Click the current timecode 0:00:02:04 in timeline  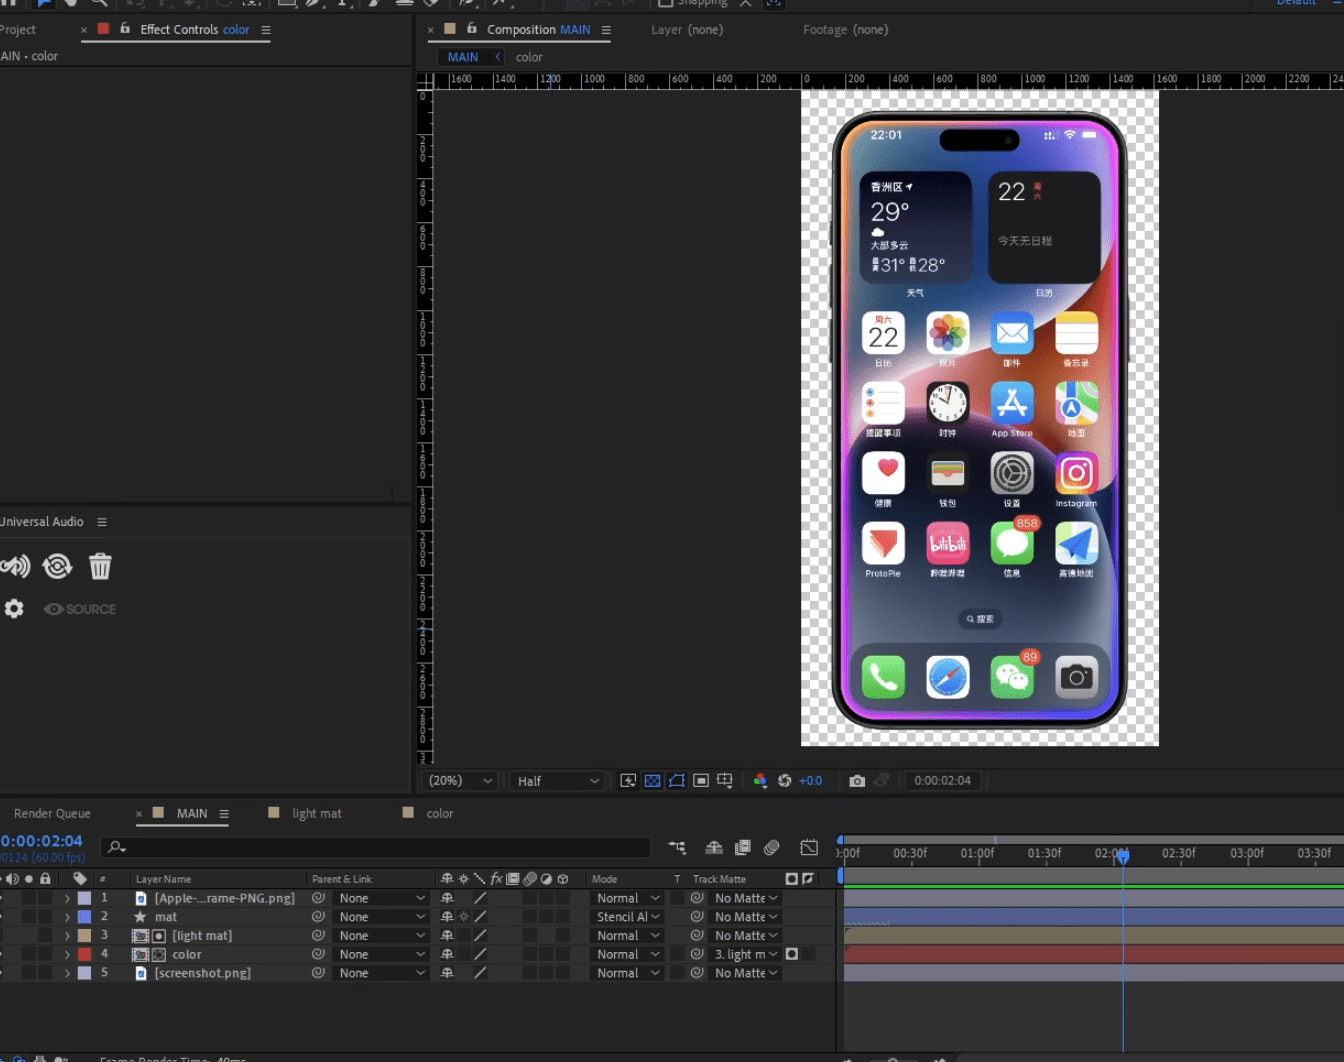pyautogui.click(x=42, y=841)
